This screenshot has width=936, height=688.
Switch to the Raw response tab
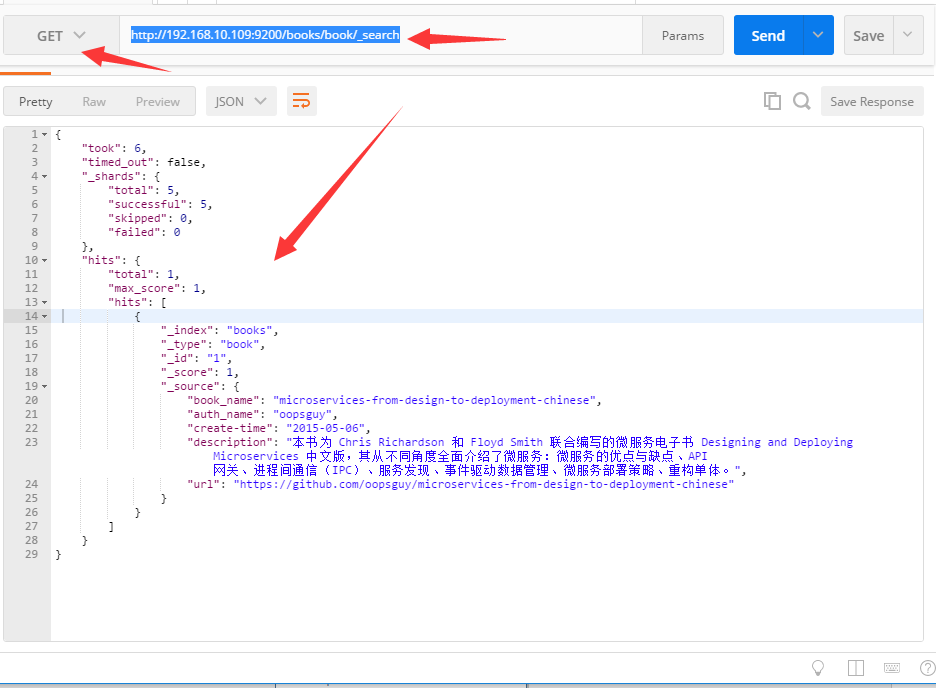(94, 101)
